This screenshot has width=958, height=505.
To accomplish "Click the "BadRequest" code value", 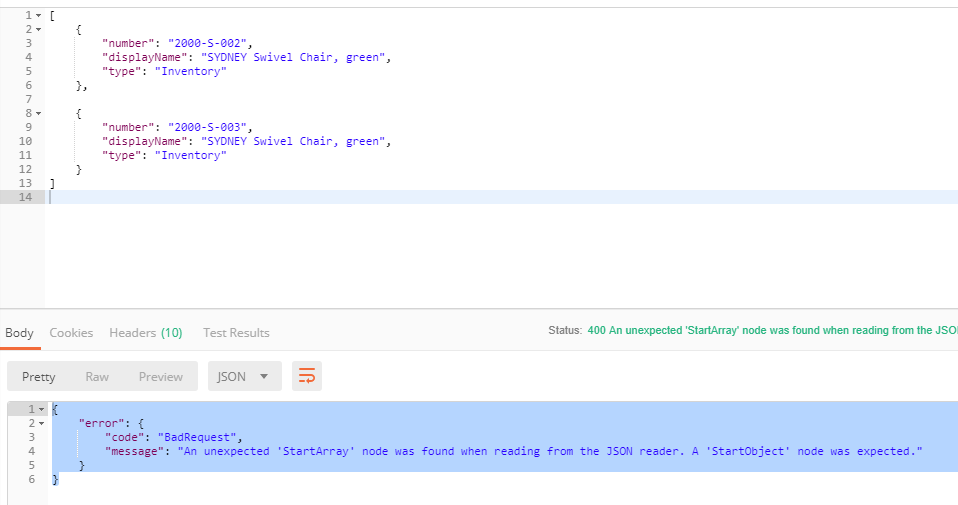I will pyautogui.click(x=197, y=437).
